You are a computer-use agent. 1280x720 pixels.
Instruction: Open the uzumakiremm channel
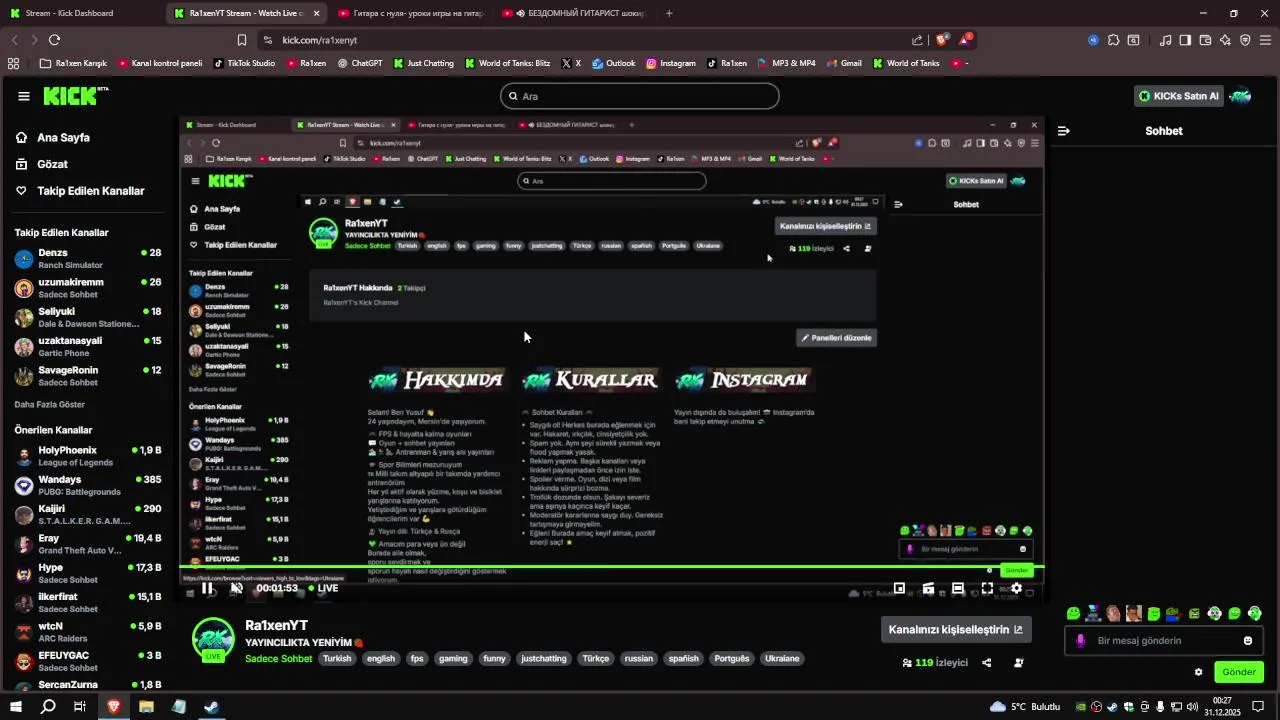click(x=88, y=288)
